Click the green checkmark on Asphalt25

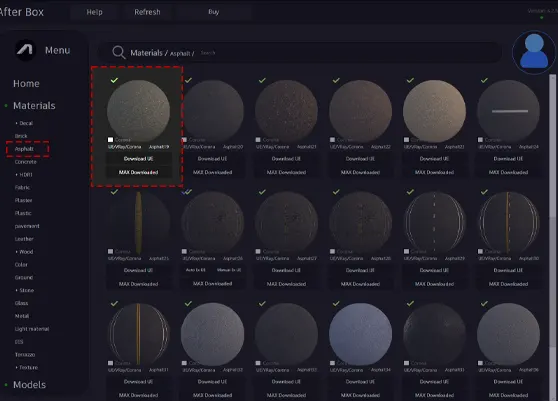(114, 192)
